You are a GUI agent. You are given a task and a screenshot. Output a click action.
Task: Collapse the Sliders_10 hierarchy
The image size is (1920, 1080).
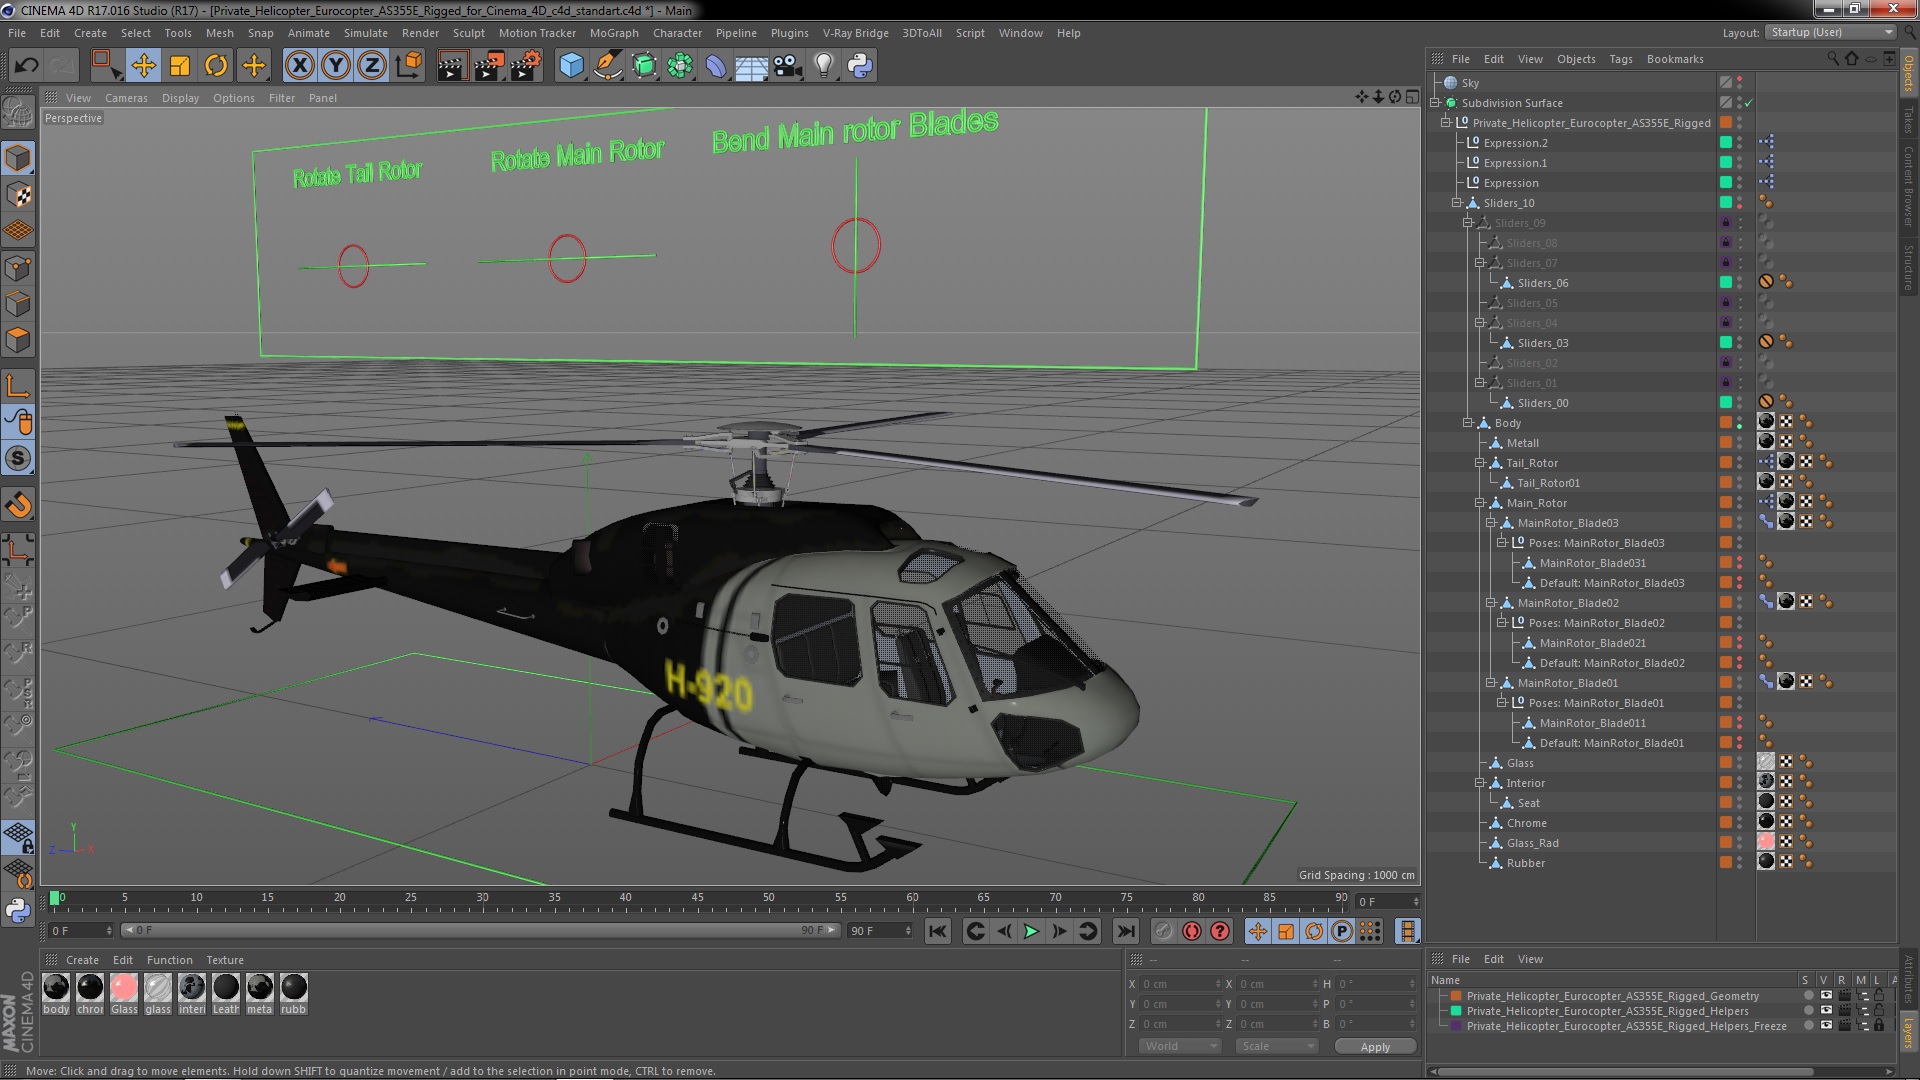tap(1457, 203)
